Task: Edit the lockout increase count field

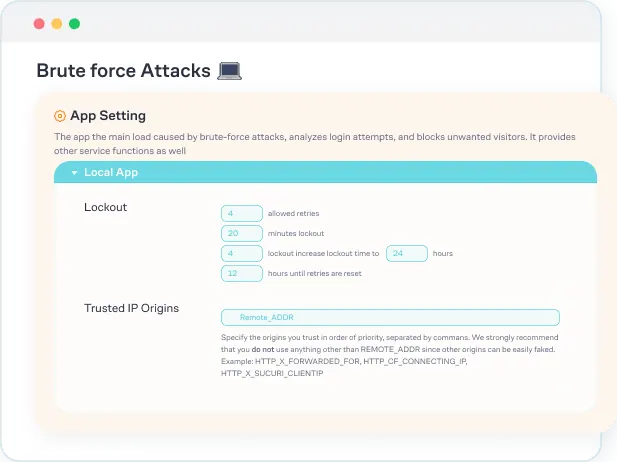Action: pyautogui.click(x=242, y=253)
